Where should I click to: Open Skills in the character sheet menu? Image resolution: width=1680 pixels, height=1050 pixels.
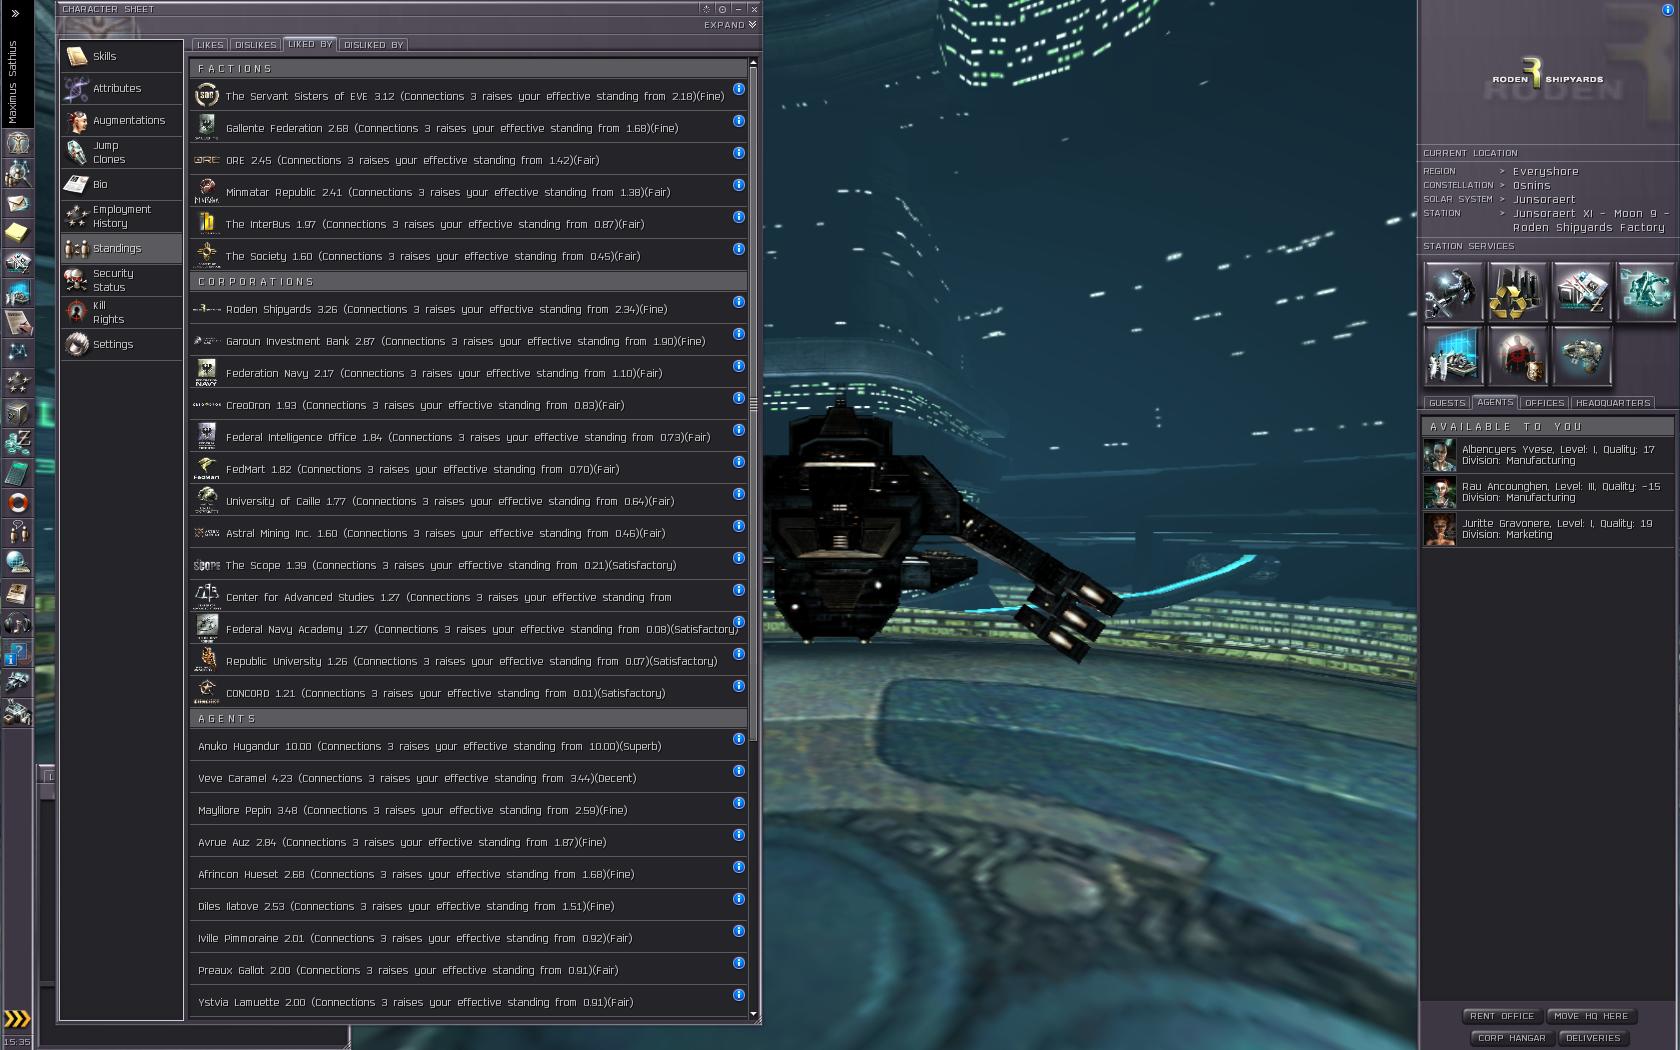click(121, 56)
